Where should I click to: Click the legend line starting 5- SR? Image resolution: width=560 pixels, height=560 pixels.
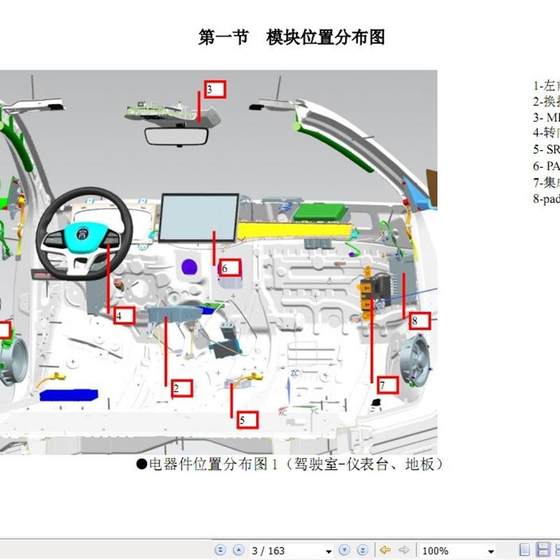click(x=546, y=149)
